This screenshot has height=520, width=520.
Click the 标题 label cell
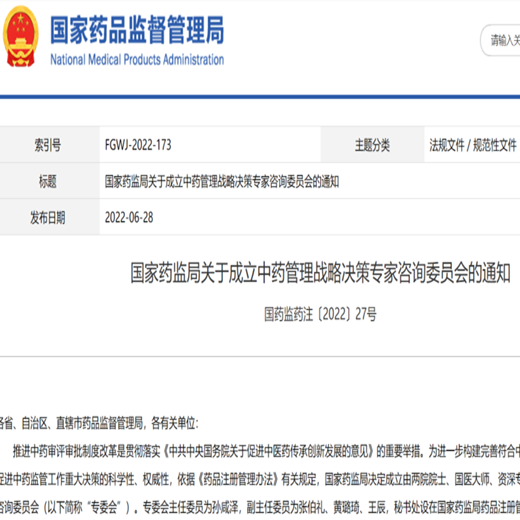pos(49,181)
